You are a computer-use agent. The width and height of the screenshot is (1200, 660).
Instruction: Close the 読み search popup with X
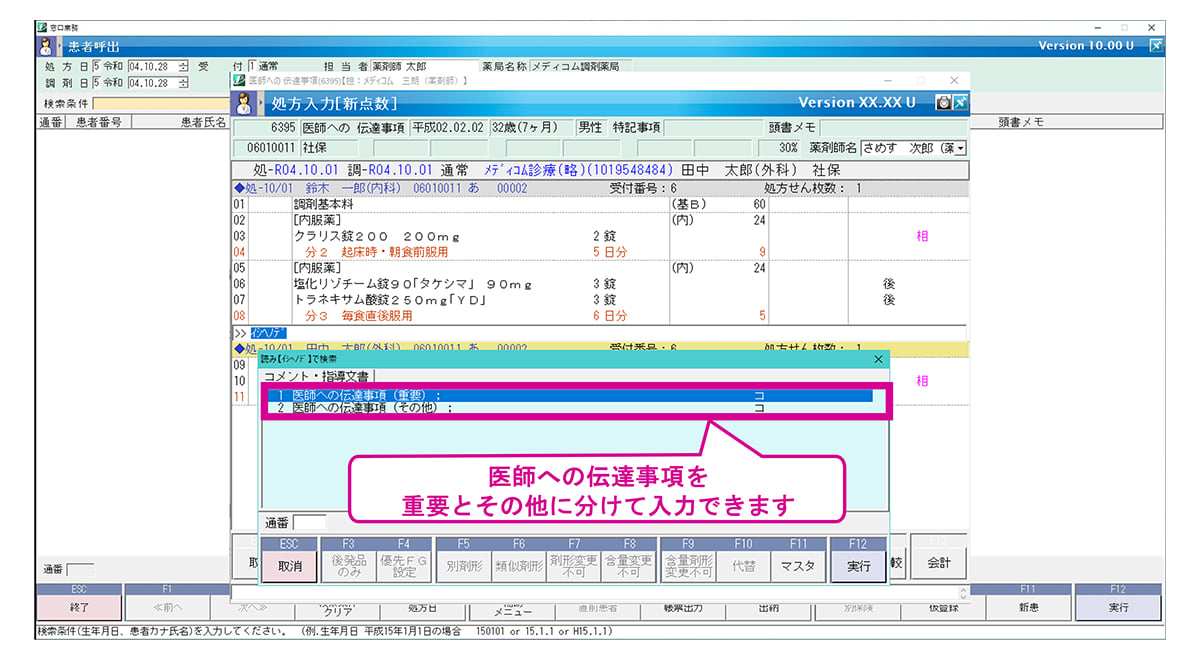click(x=879, y=358)
